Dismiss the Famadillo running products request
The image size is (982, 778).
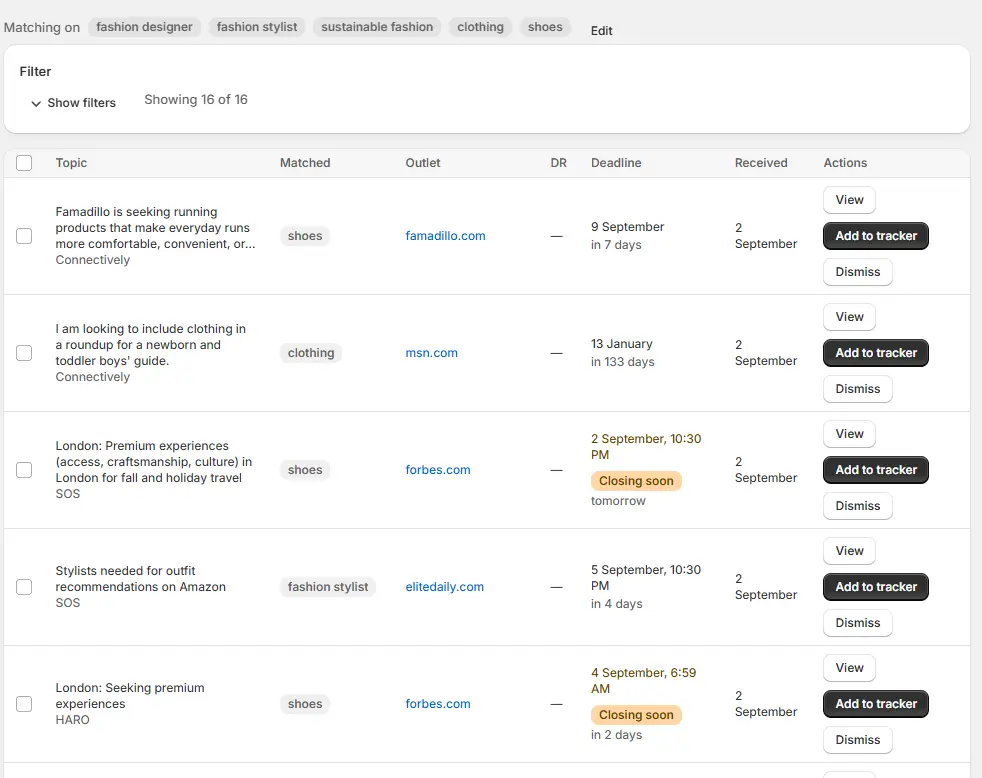click(857, 272)
